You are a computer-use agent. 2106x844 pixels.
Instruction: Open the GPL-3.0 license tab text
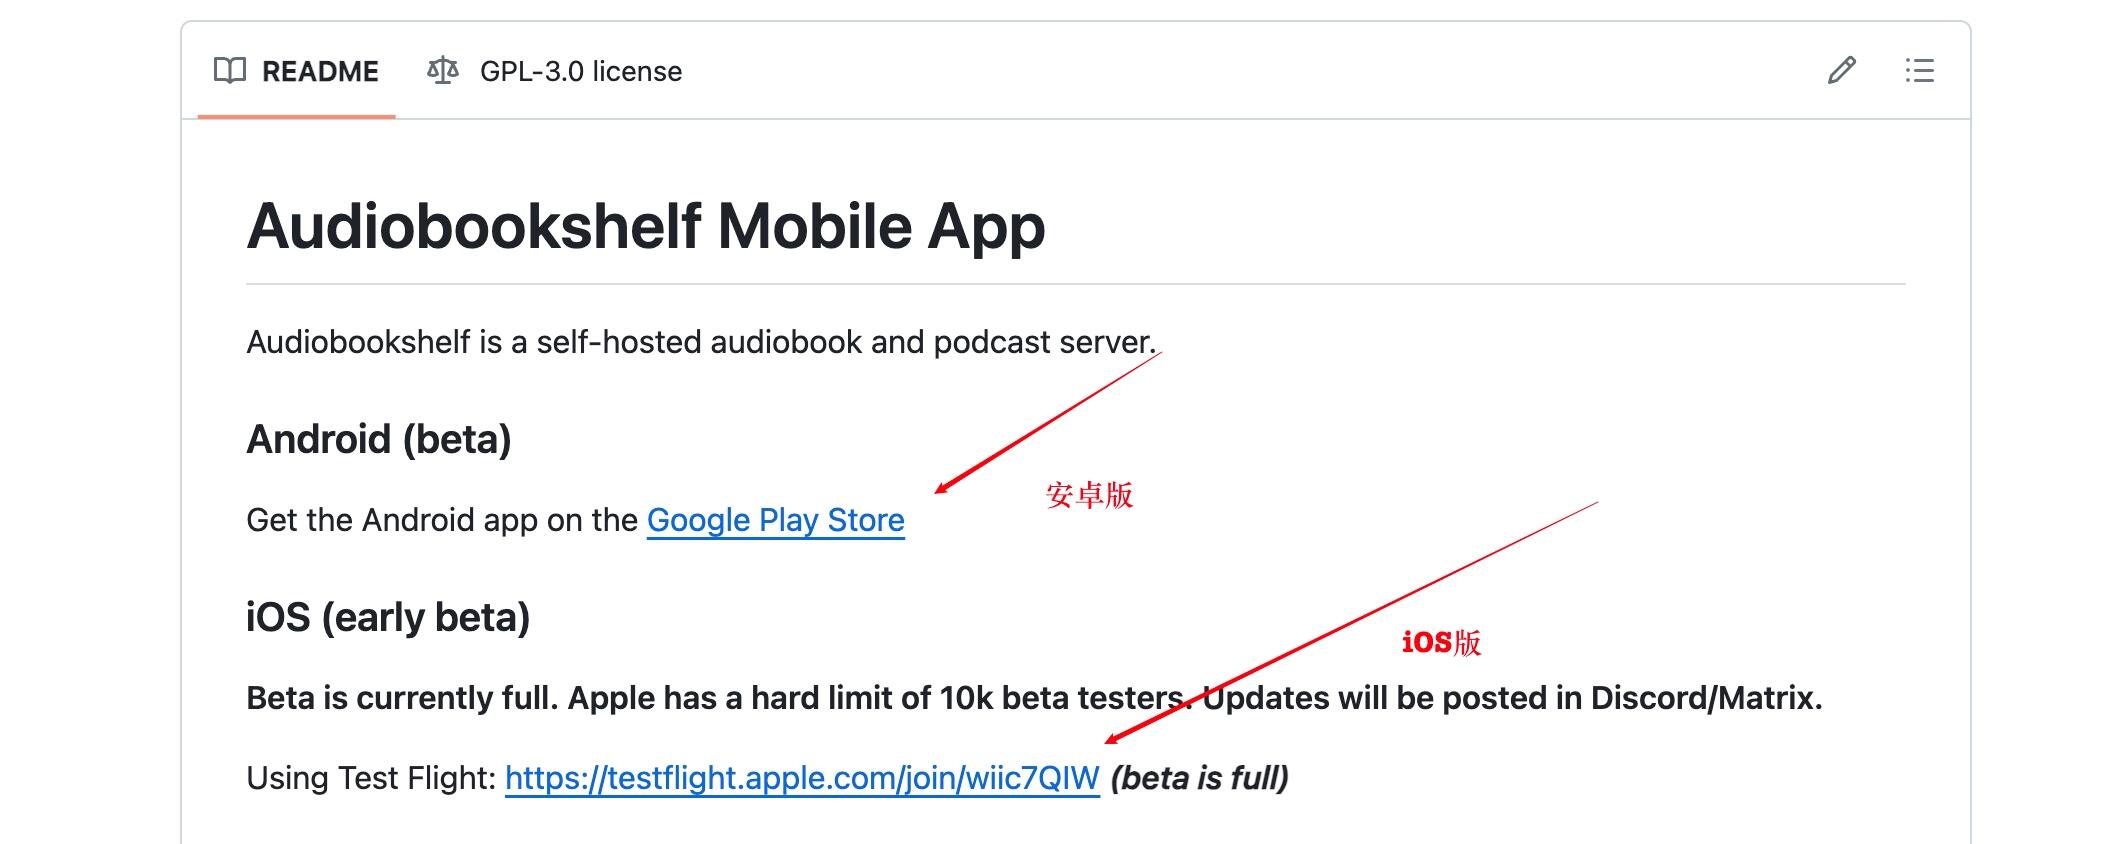[x=580, y=72]
